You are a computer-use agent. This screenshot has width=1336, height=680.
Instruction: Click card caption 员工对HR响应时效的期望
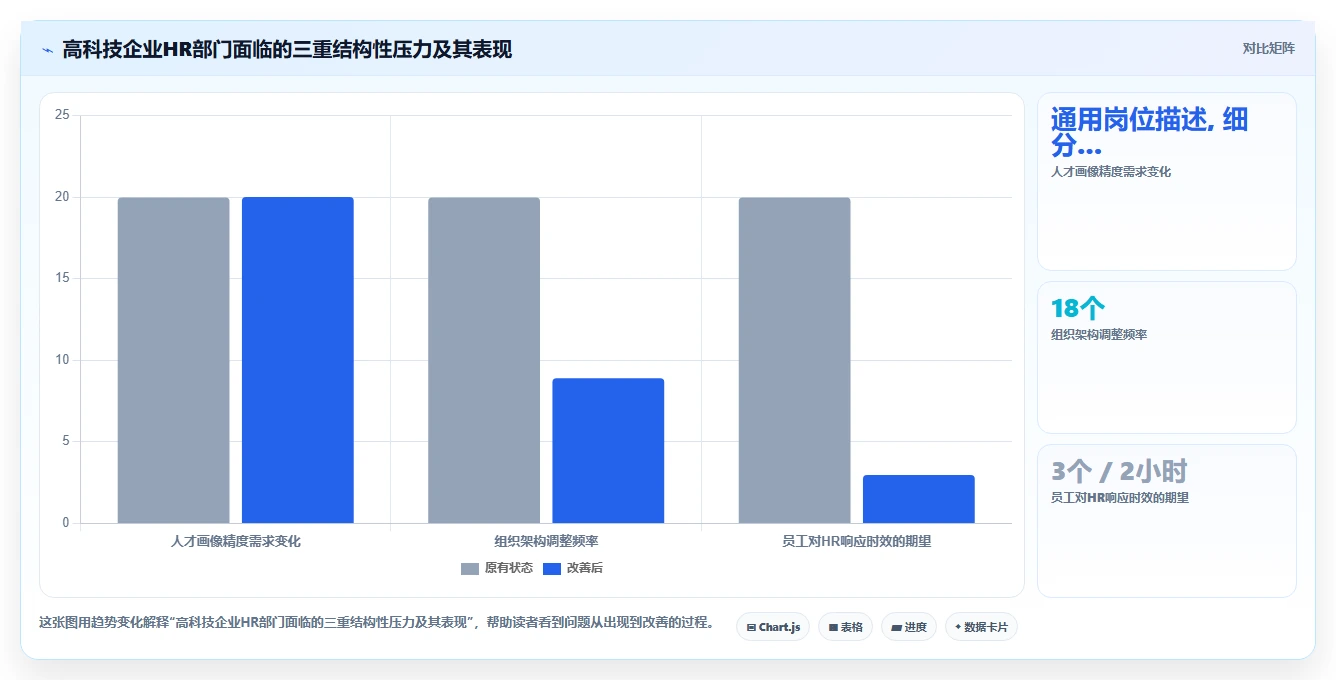1120,498
